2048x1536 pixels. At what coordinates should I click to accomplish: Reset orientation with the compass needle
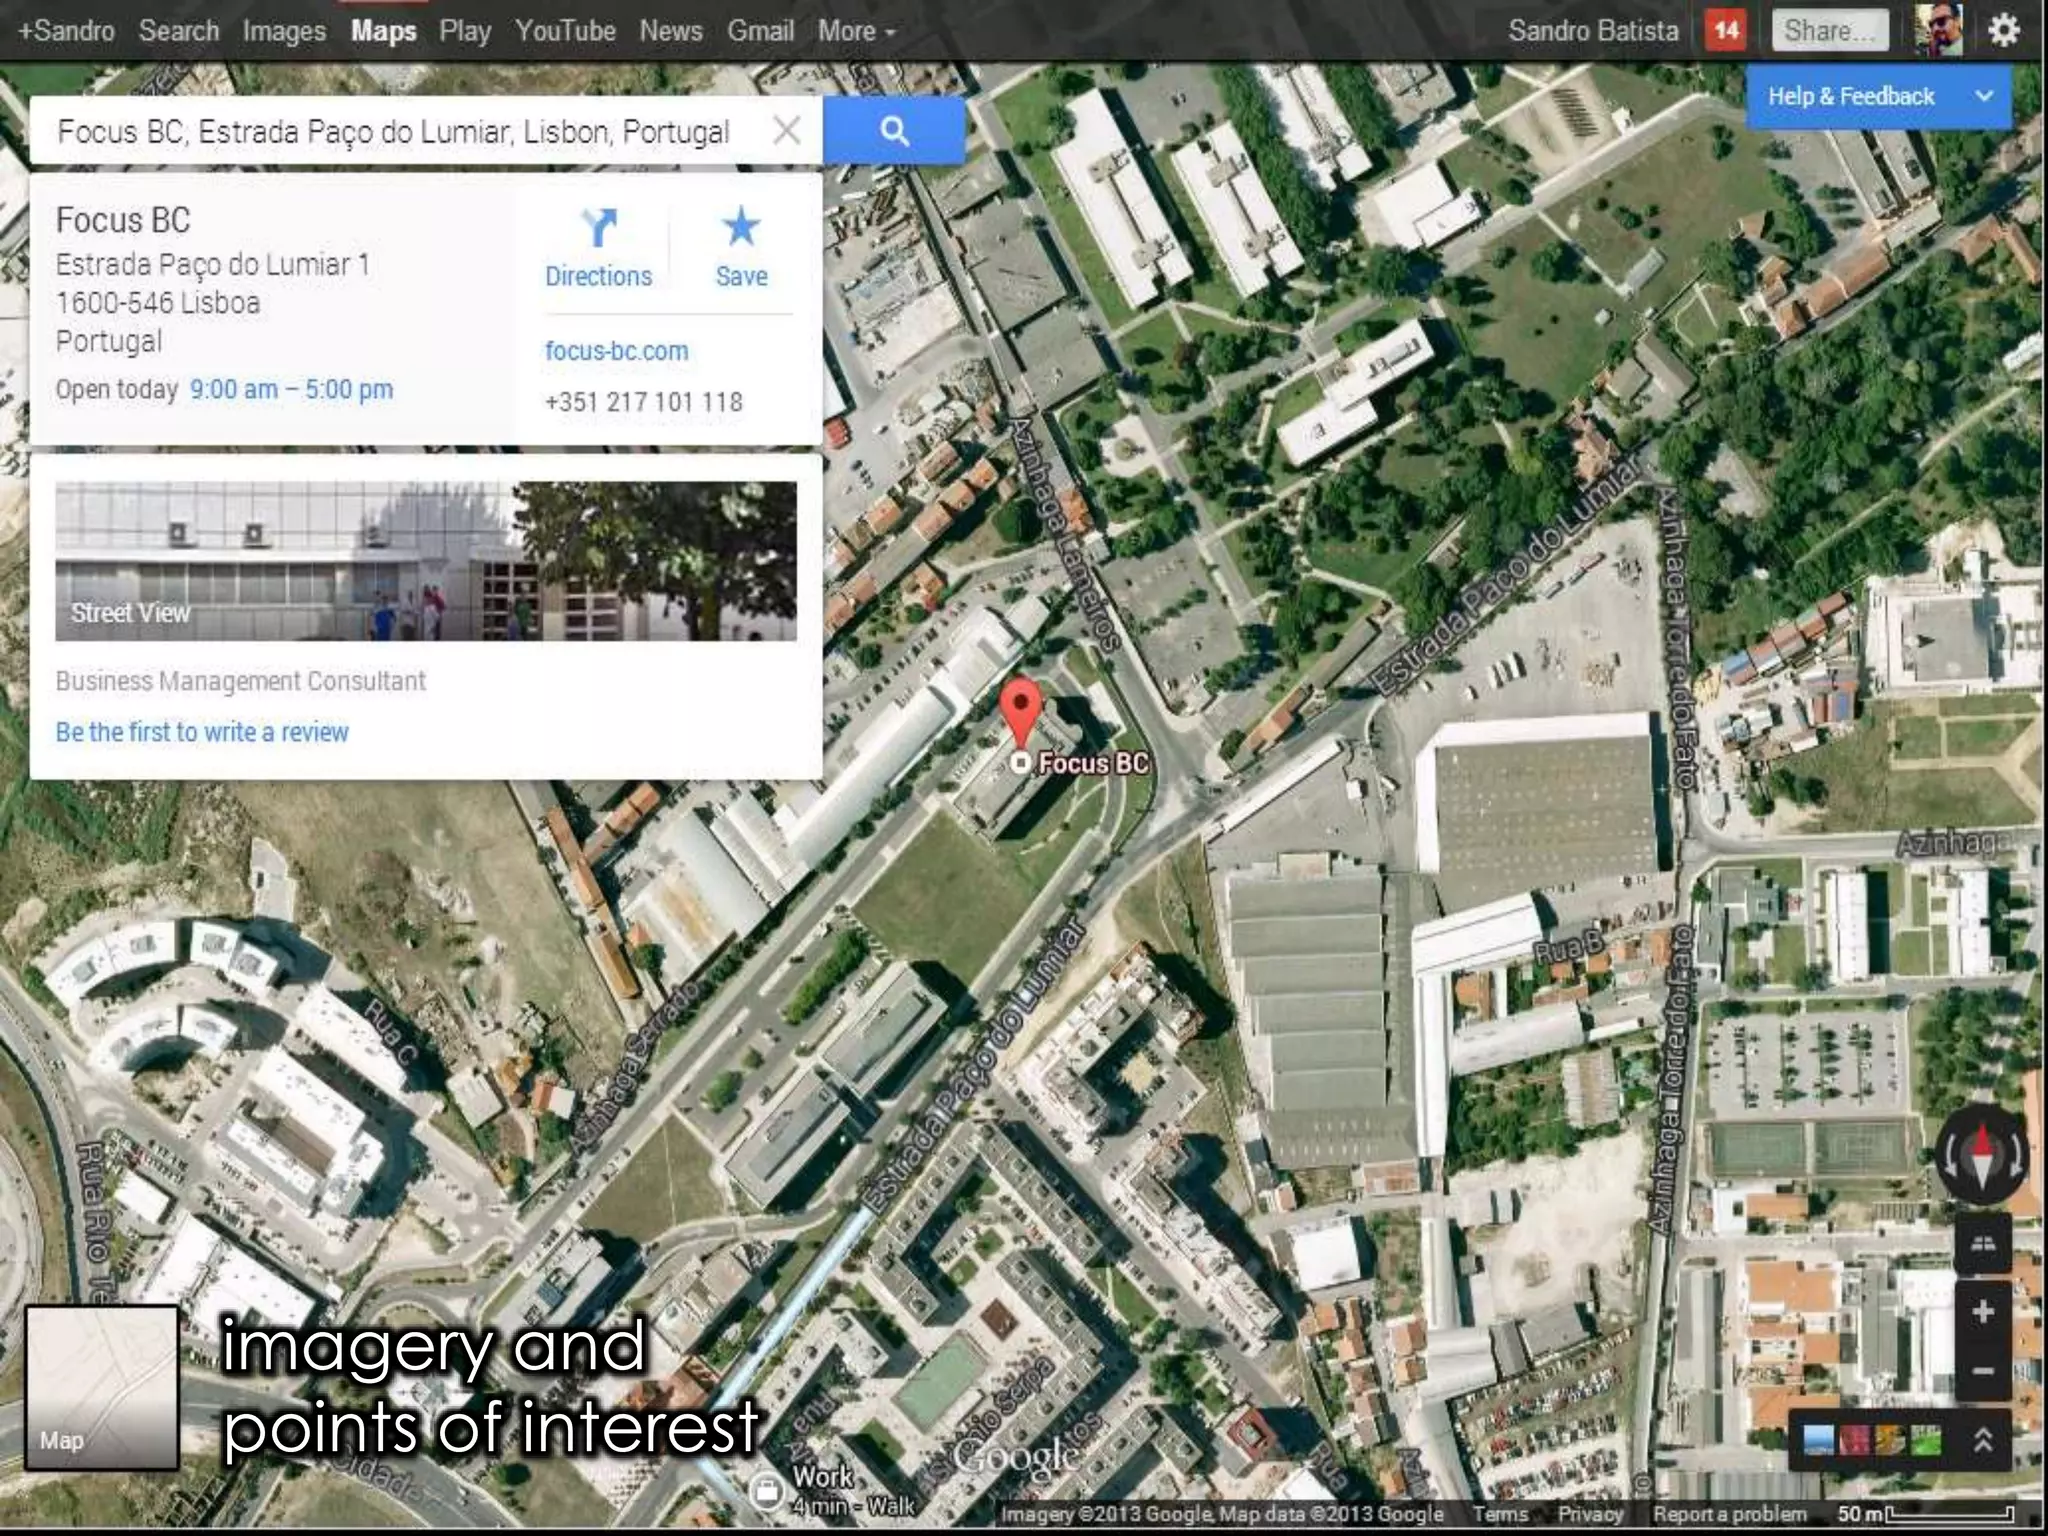1984,1157
